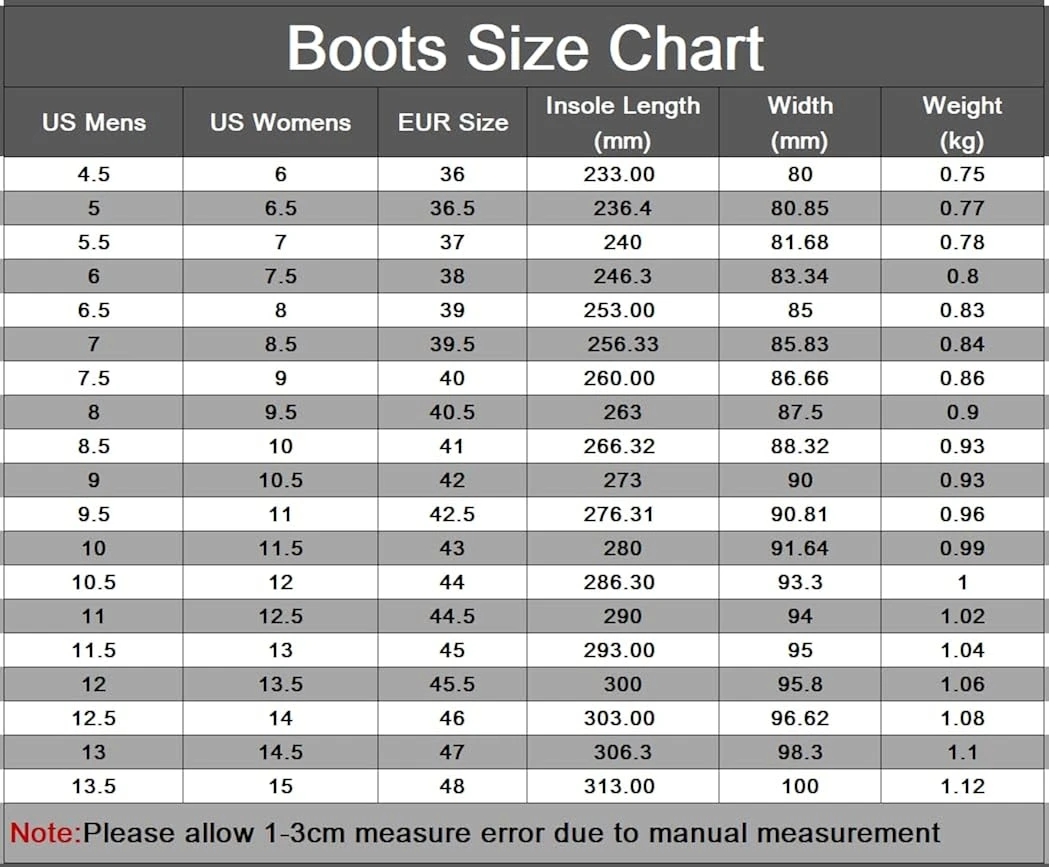Click the Width (mm) column header

[800, 122]
